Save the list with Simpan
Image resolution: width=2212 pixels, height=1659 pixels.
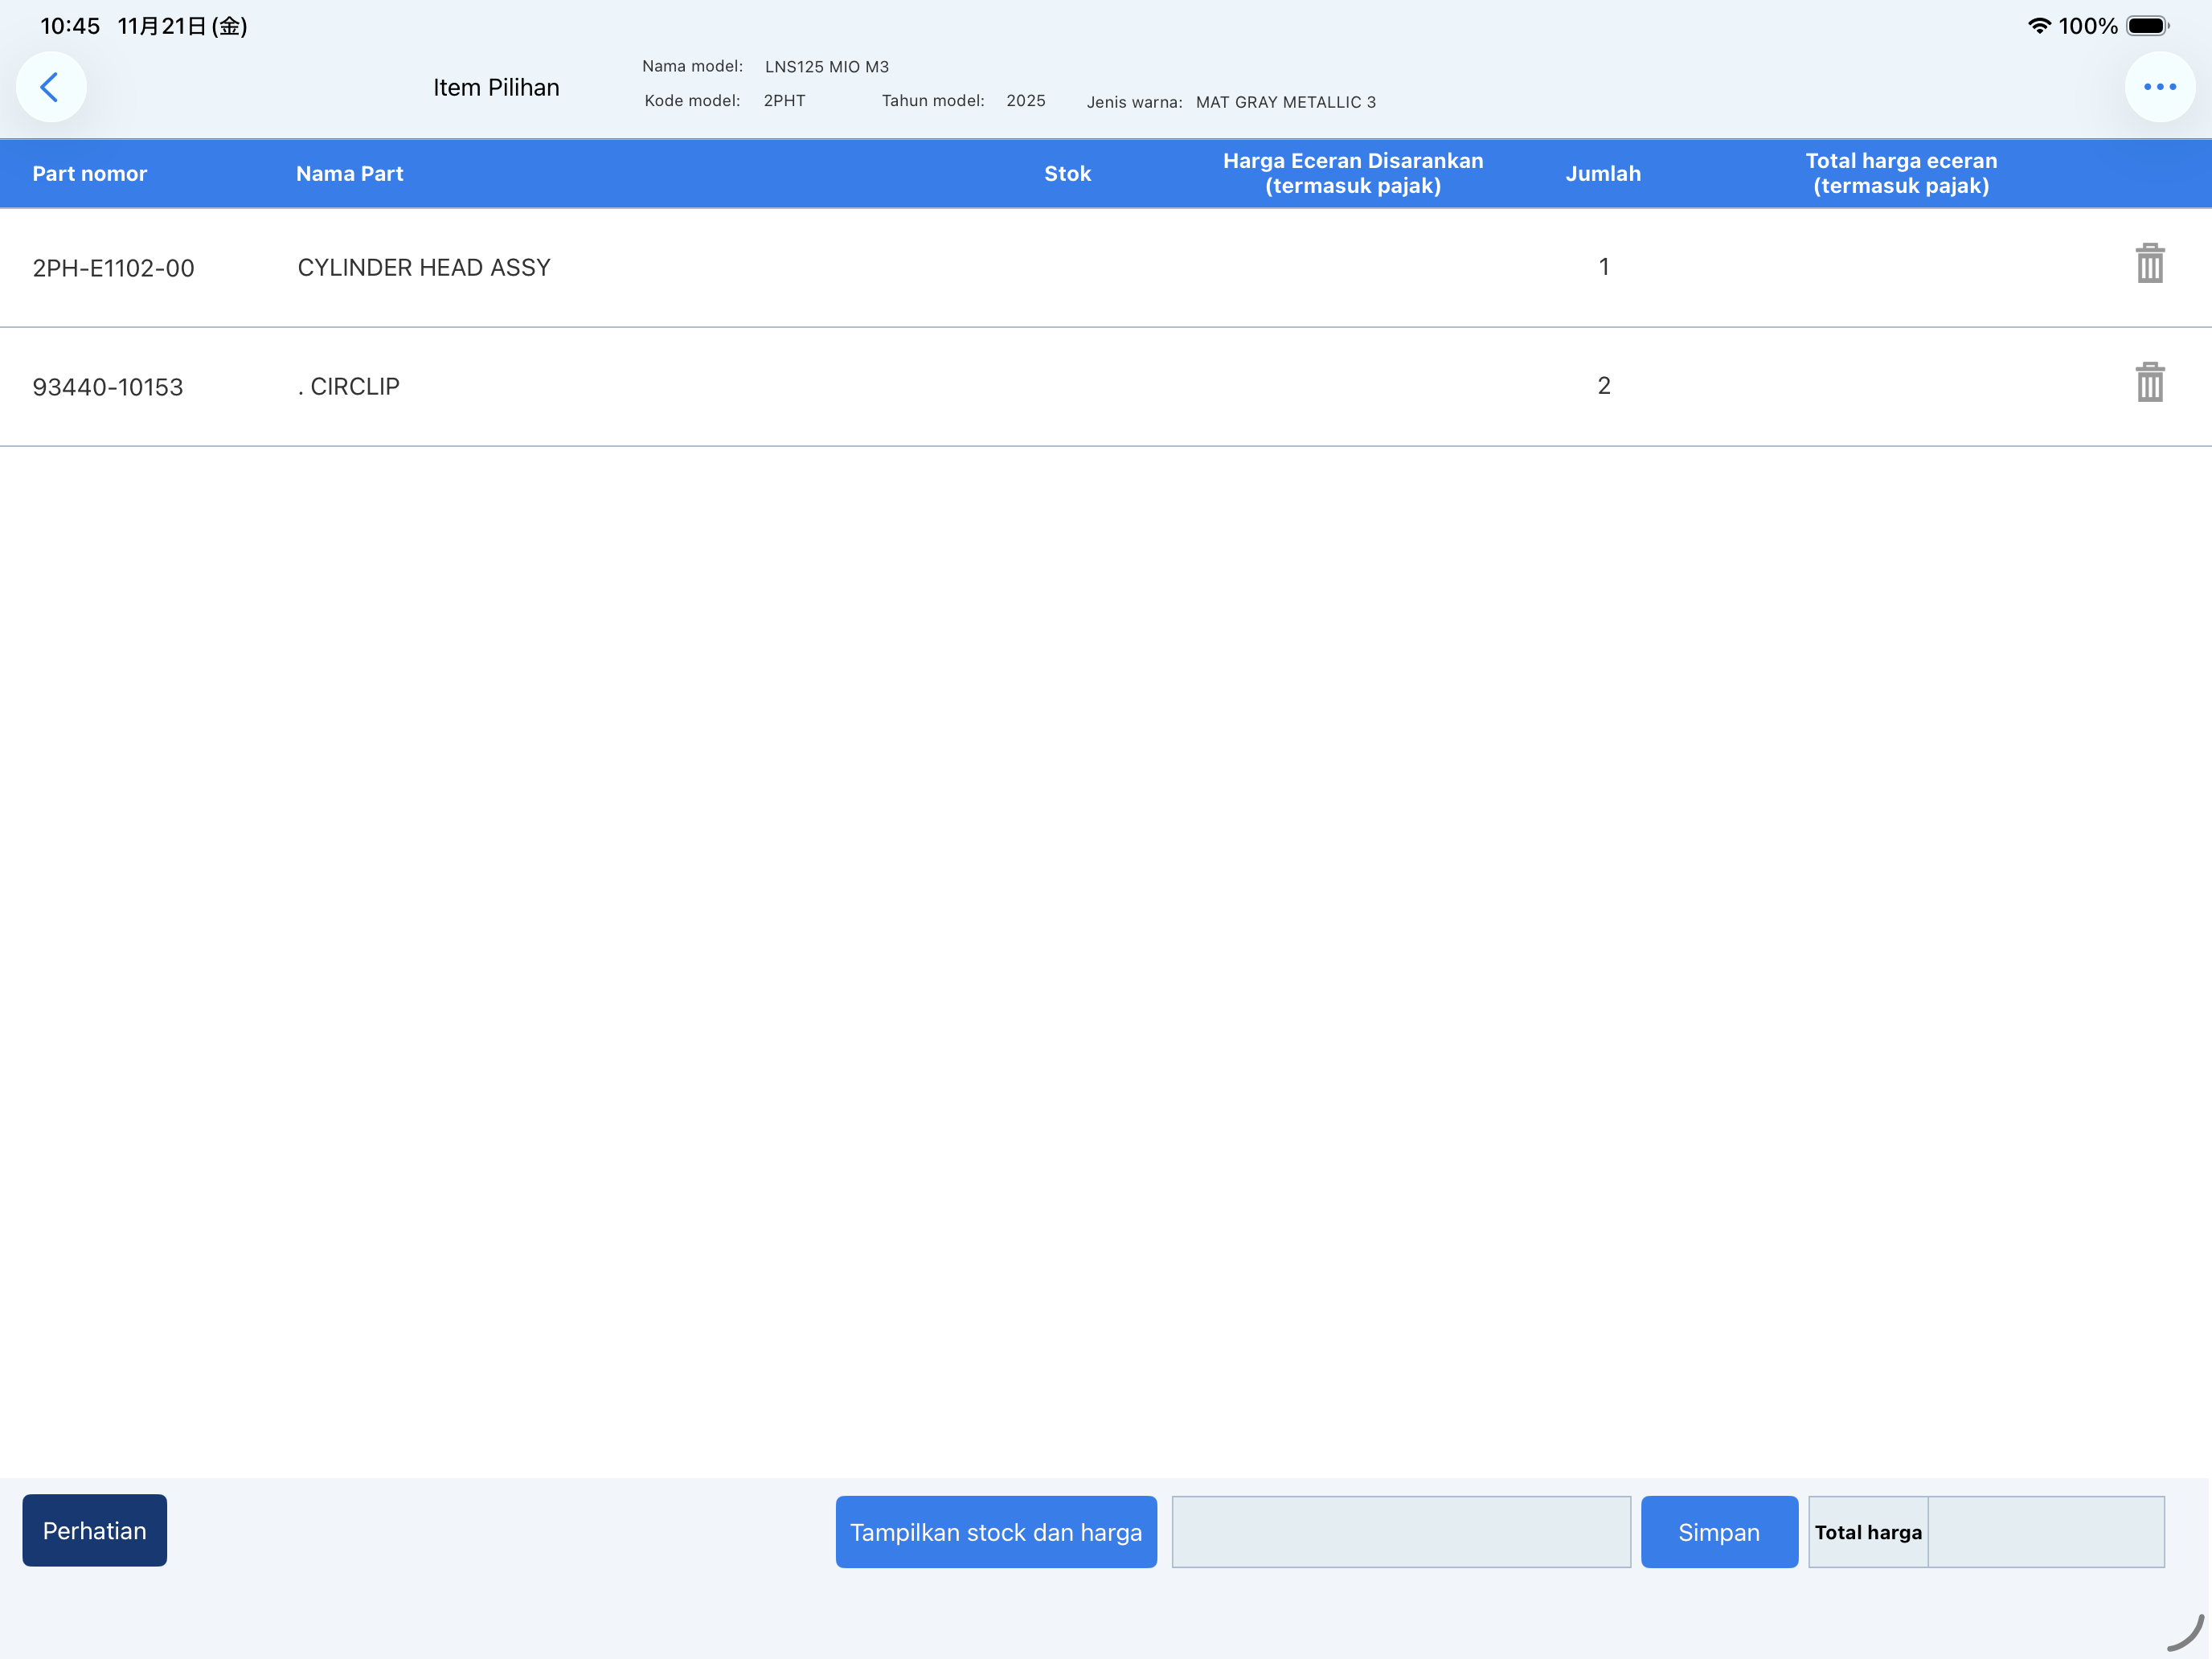[1719, 1532]
